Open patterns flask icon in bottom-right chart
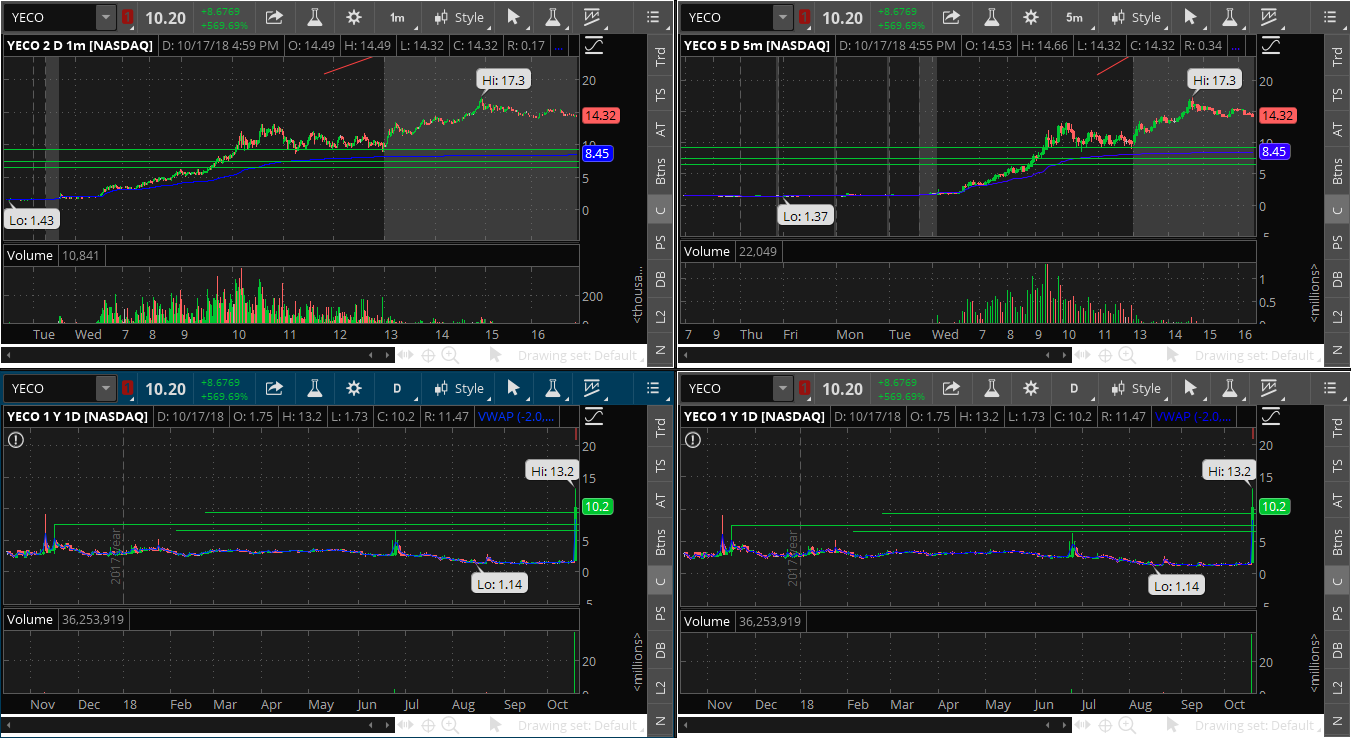 (1228, 388)
